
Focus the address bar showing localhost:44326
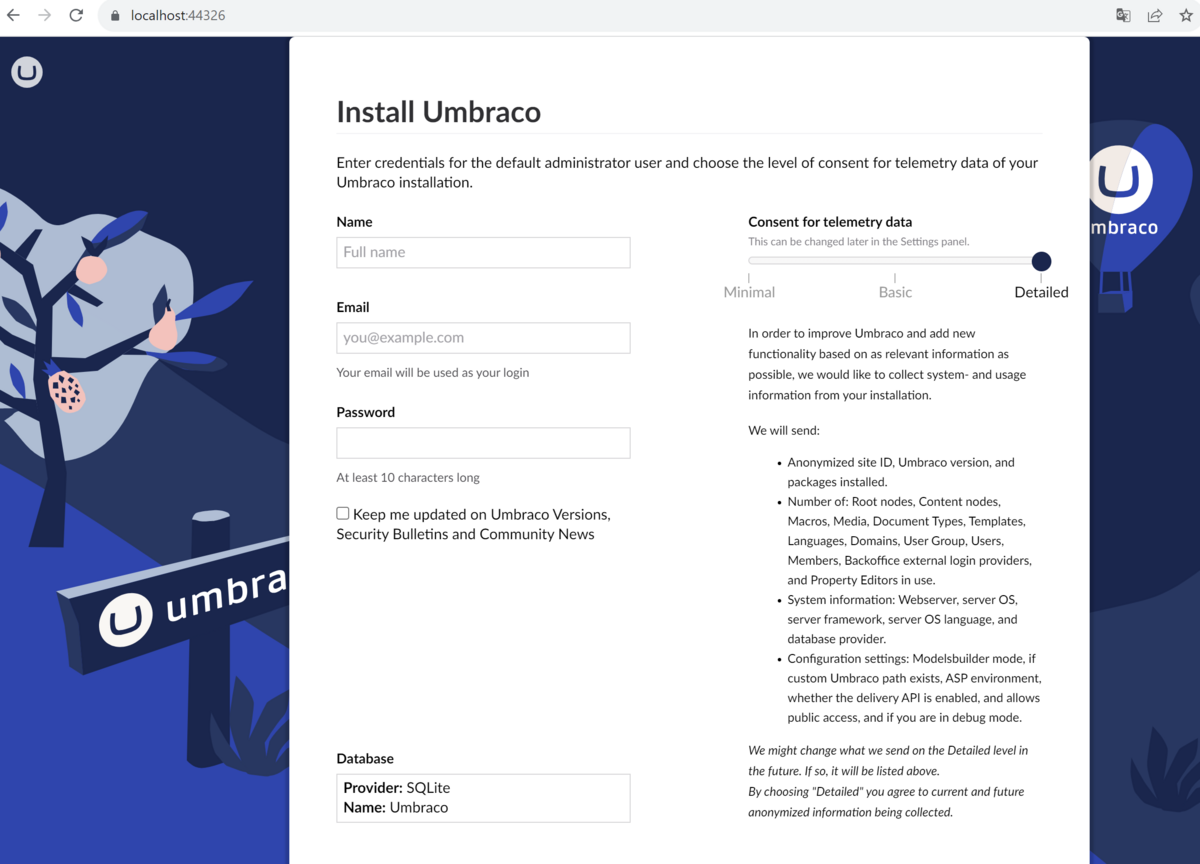[x=600, y=16]
